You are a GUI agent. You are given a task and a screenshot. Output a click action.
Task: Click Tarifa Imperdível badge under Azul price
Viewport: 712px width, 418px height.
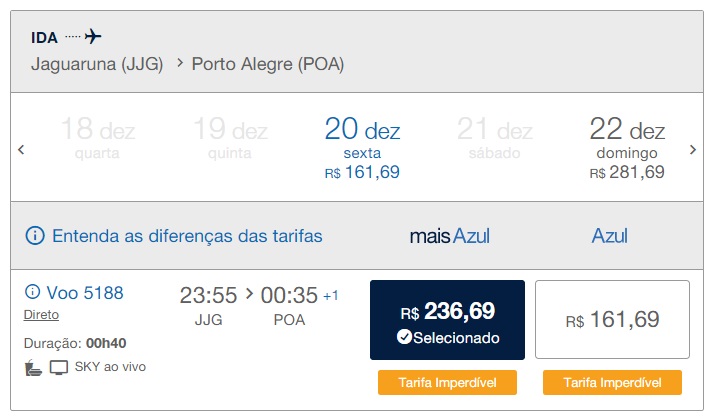[612, 382]
